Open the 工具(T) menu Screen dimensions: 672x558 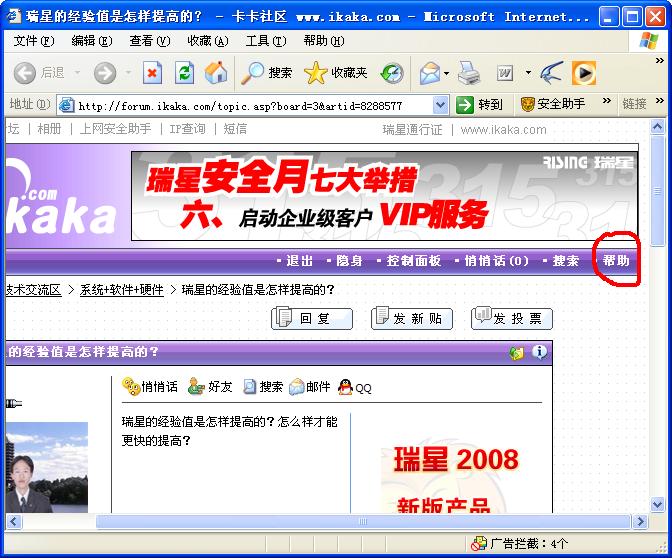[266, 41]
